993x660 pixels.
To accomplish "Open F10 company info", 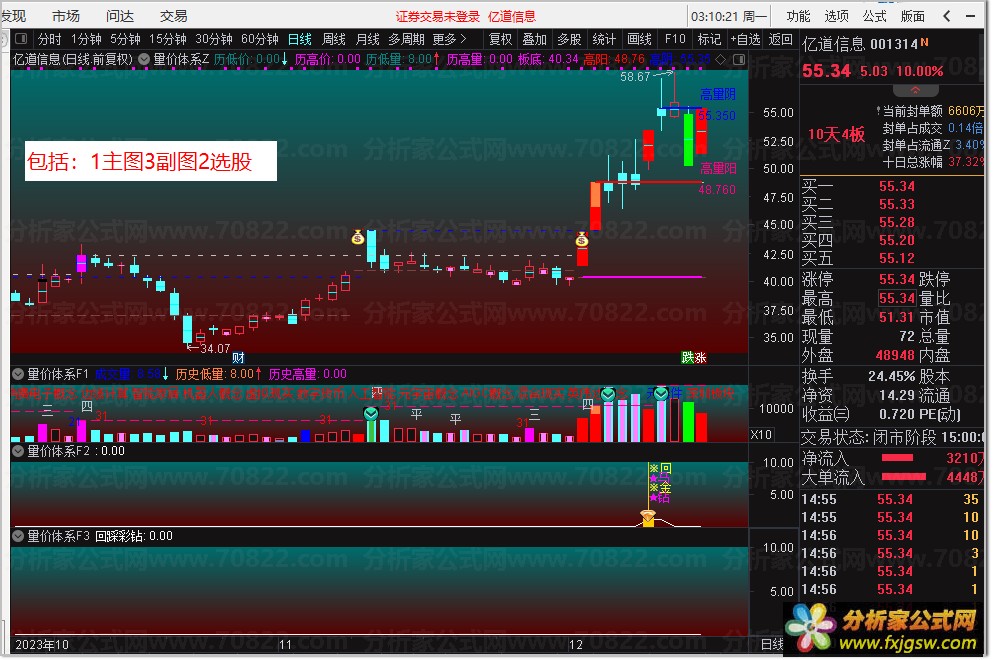I will pos(675,39).
